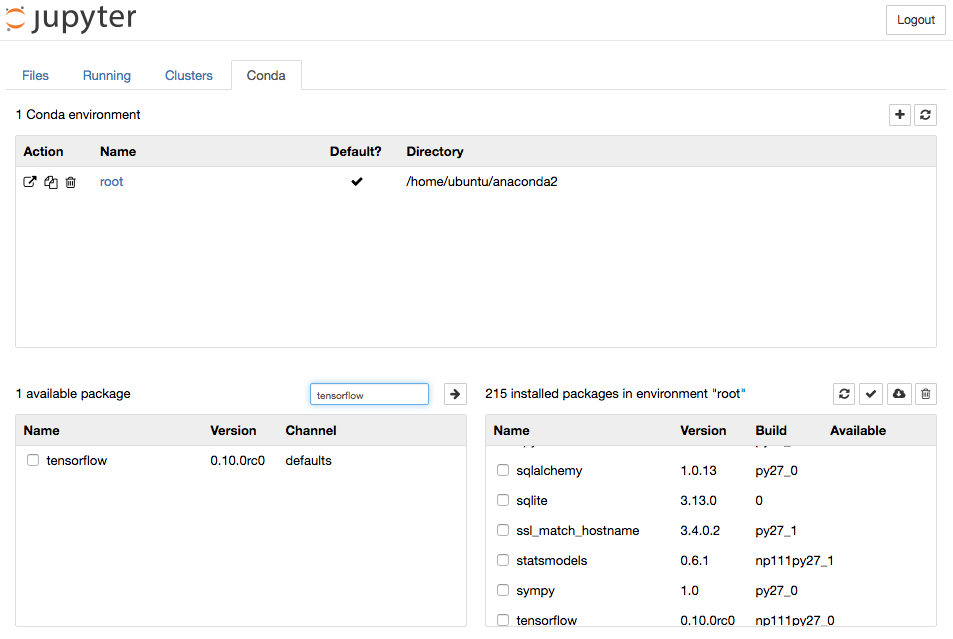The width and height of the screenshot is (953, 639).
Task: Go to the Clusters tab
Action: 189,76
